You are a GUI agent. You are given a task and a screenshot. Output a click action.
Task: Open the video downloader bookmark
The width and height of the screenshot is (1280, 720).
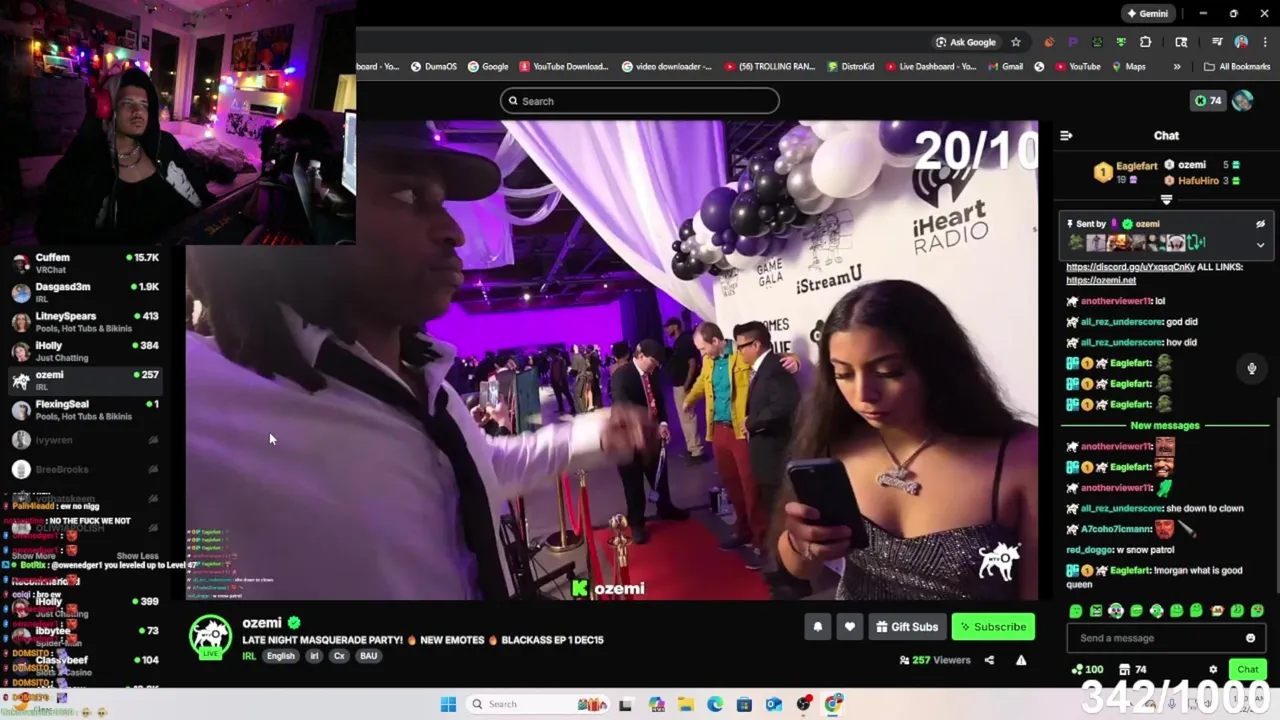pyautogui.click(x=667, y=67)
